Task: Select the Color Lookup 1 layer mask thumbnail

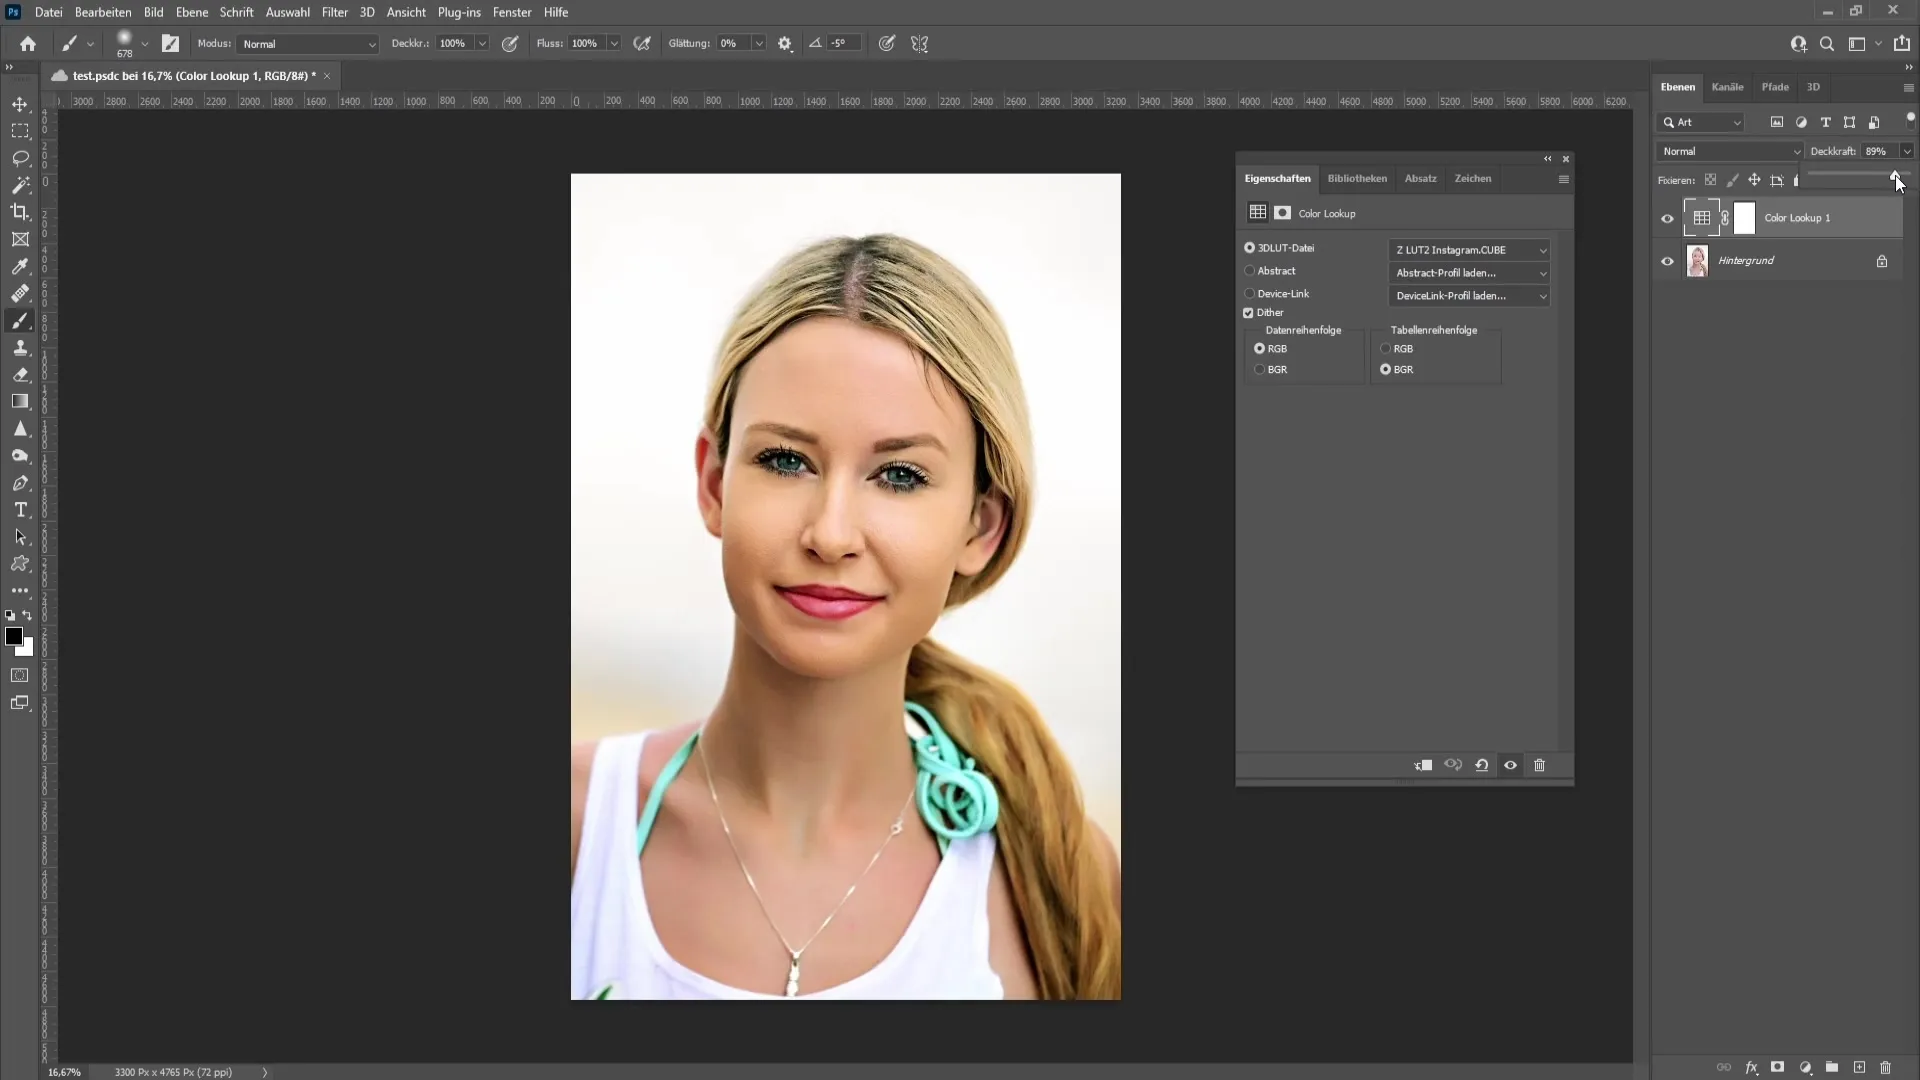Action: tap(1744, 218)
